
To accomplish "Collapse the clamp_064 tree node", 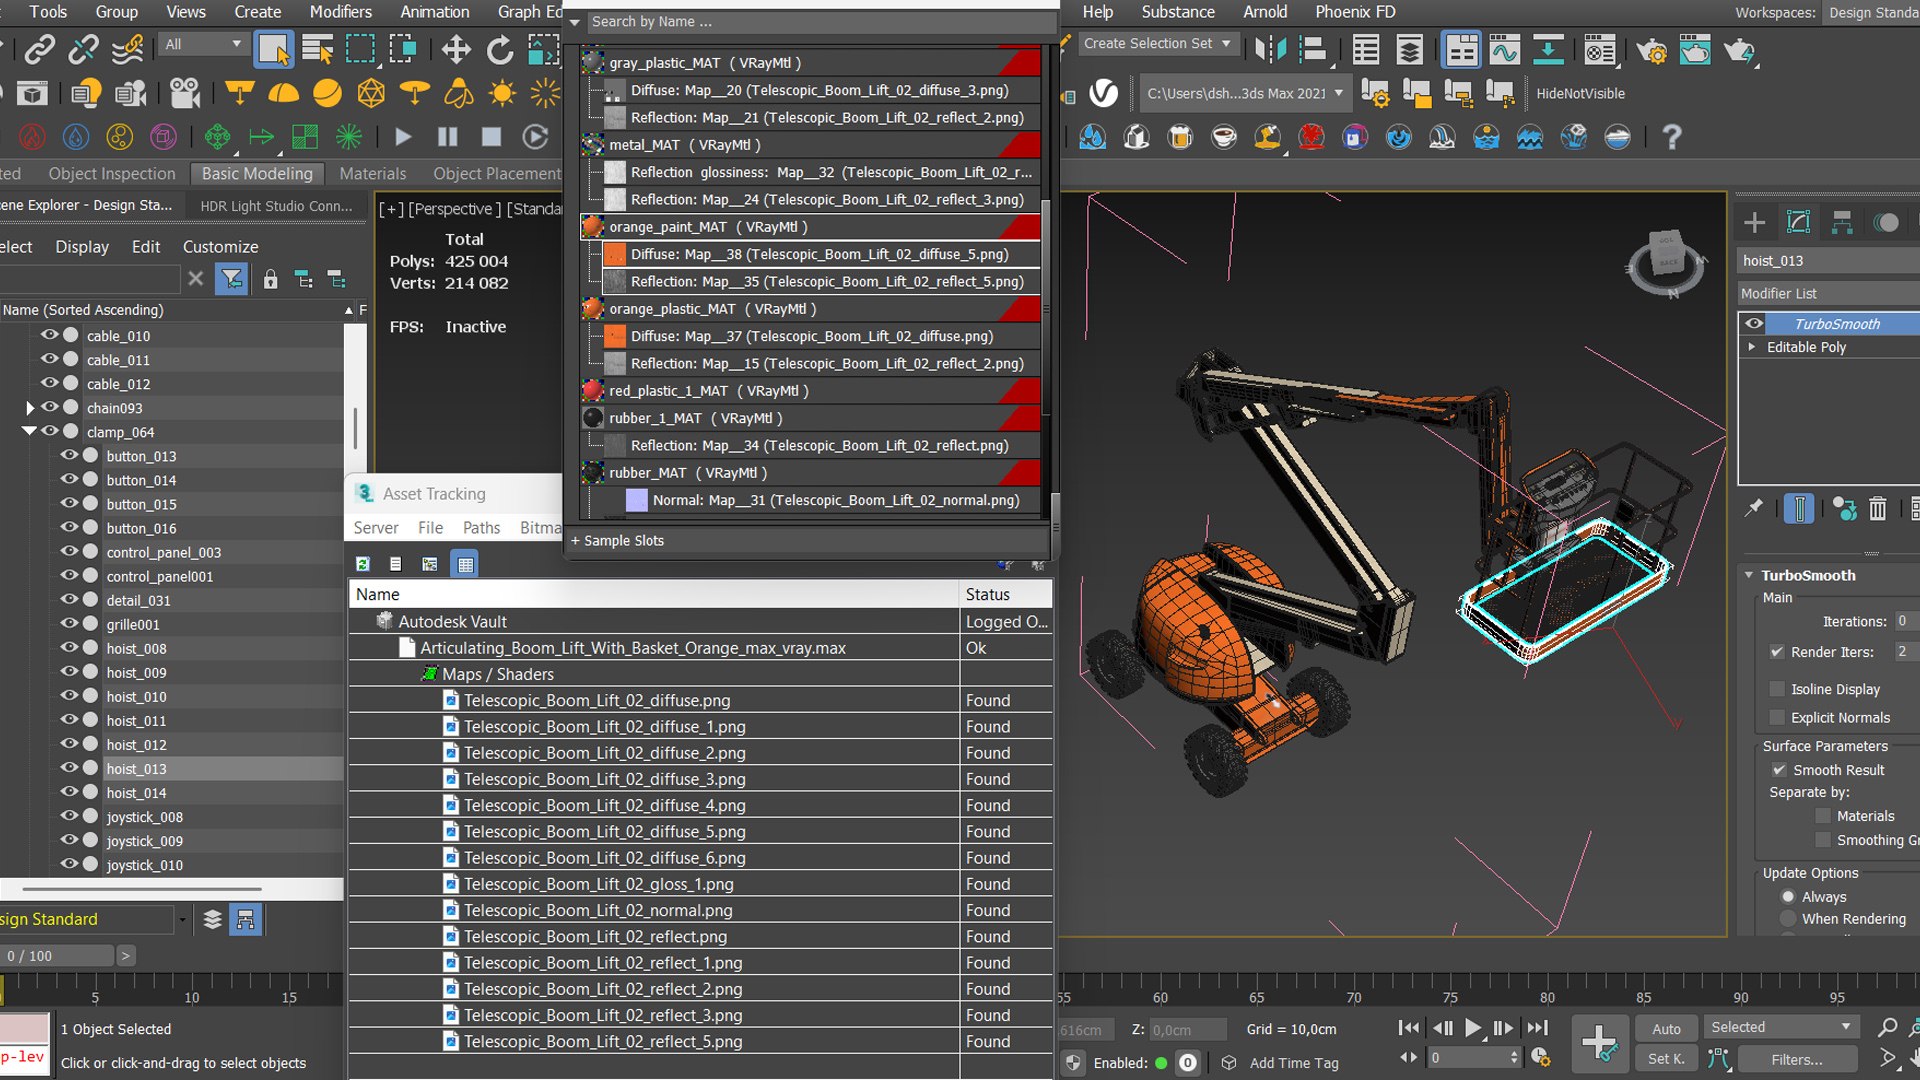I will 29,431.
